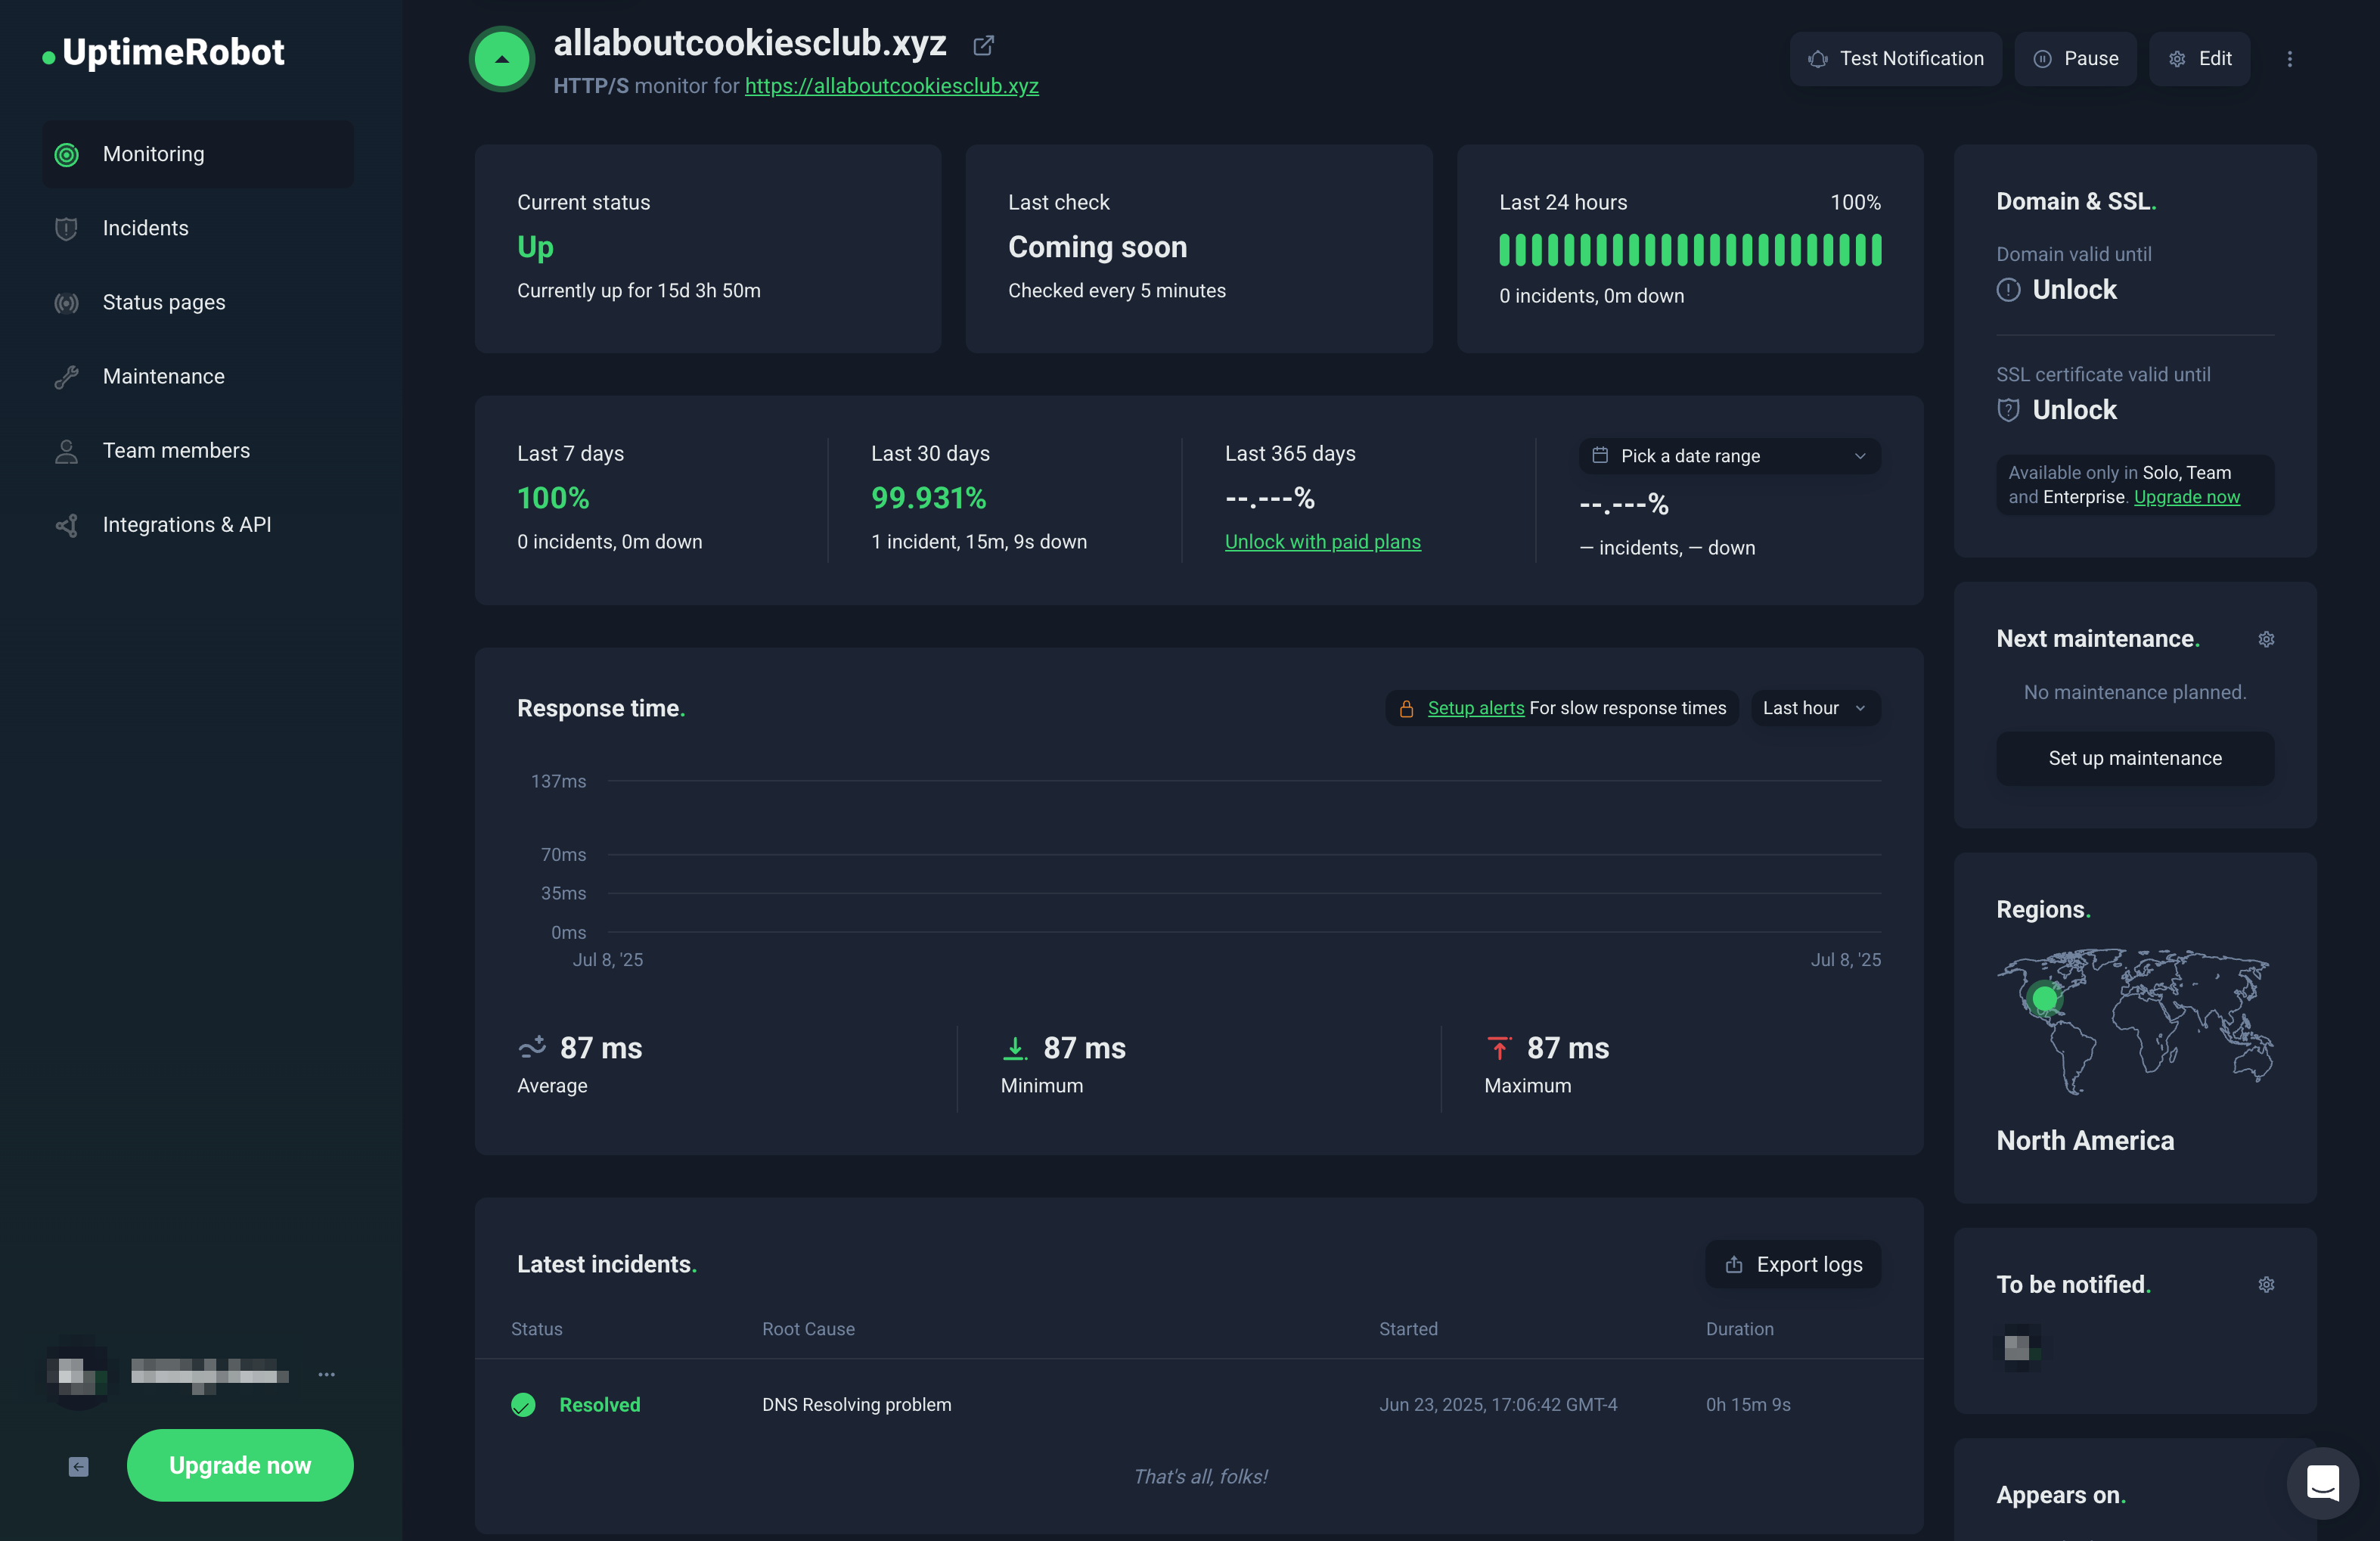Image resolution: width=2380 pixels, height=1541 pixels.
Task: Open the Monitoring section
Action: tap(197, 154)
